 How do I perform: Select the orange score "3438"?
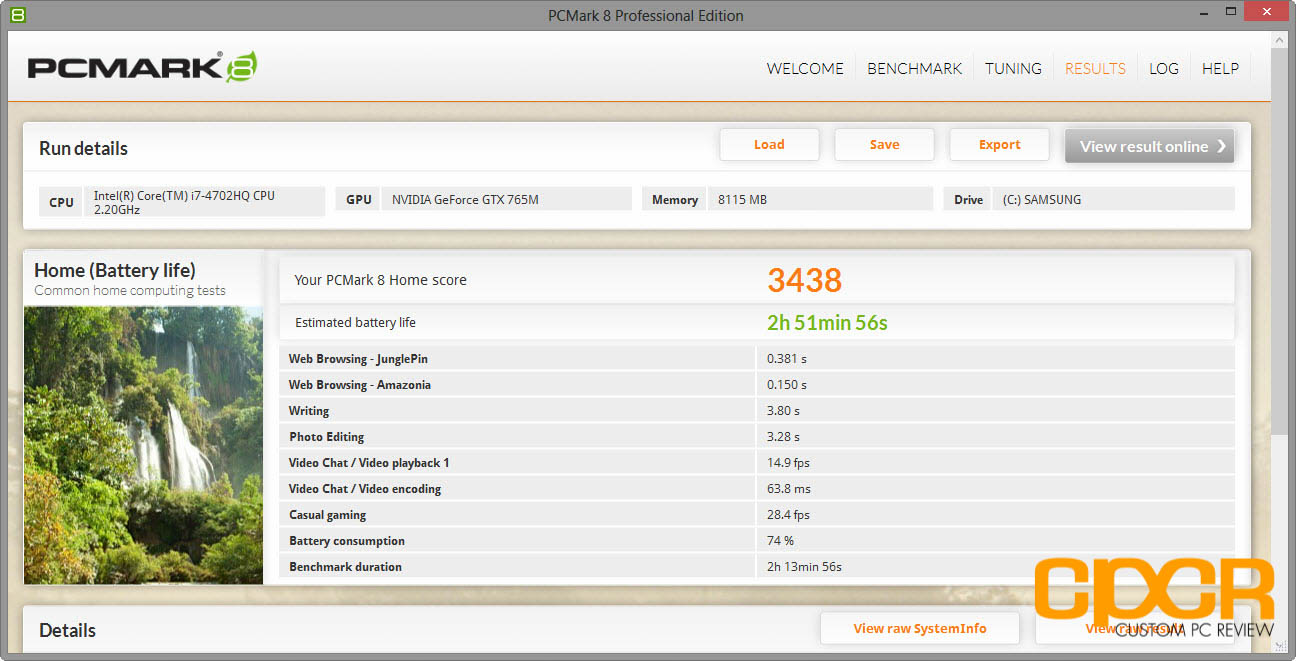pos(805,281)
